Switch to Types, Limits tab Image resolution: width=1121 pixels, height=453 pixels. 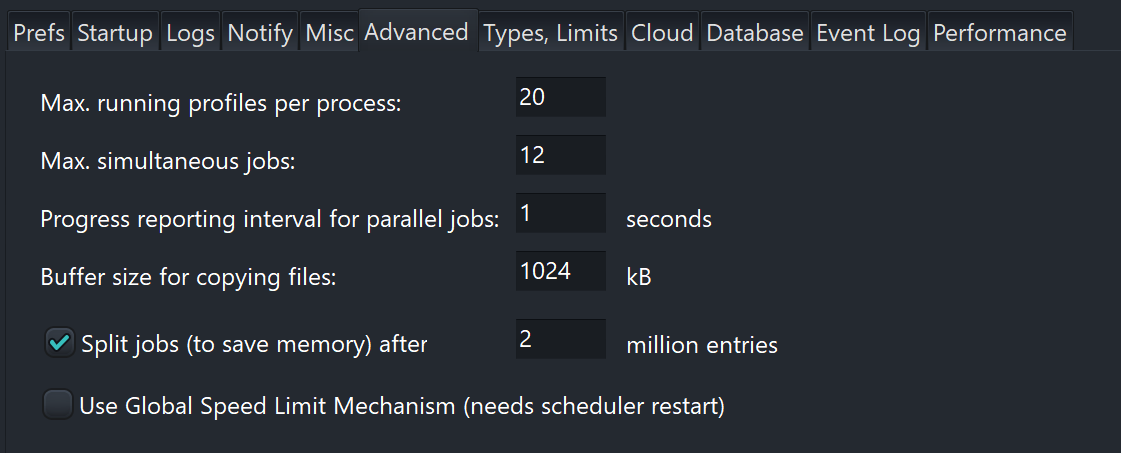[x=551, y=33]
